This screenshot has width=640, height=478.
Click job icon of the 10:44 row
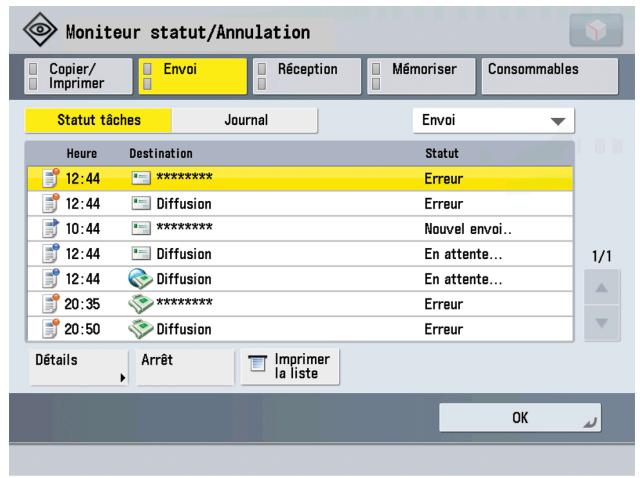pyautogui.click(x=51, y=229)
